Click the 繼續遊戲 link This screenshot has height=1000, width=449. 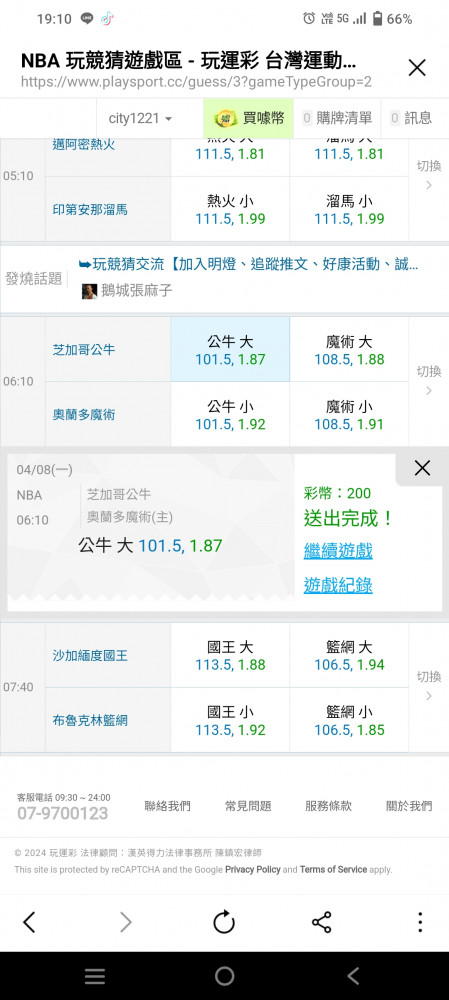[x=338, y=551]
